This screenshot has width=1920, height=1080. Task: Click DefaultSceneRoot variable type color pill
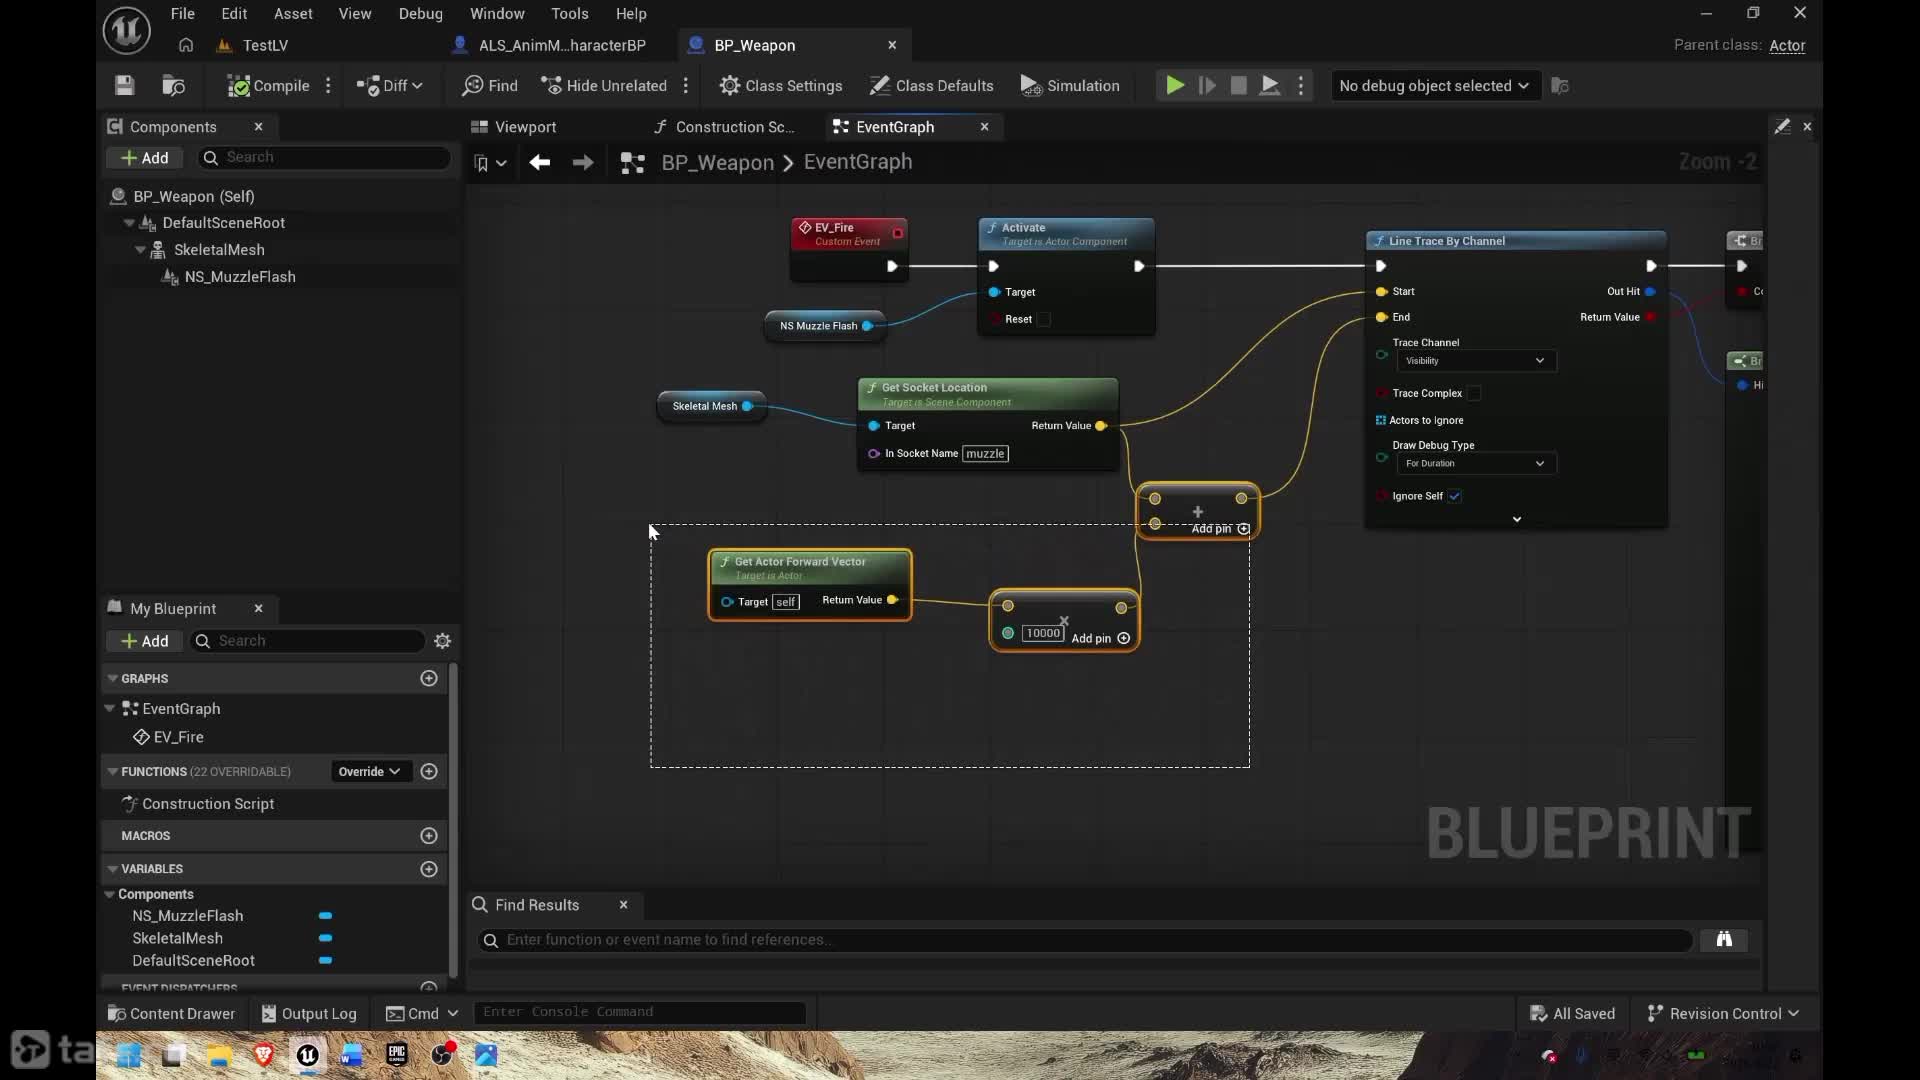tap(325, 960)
